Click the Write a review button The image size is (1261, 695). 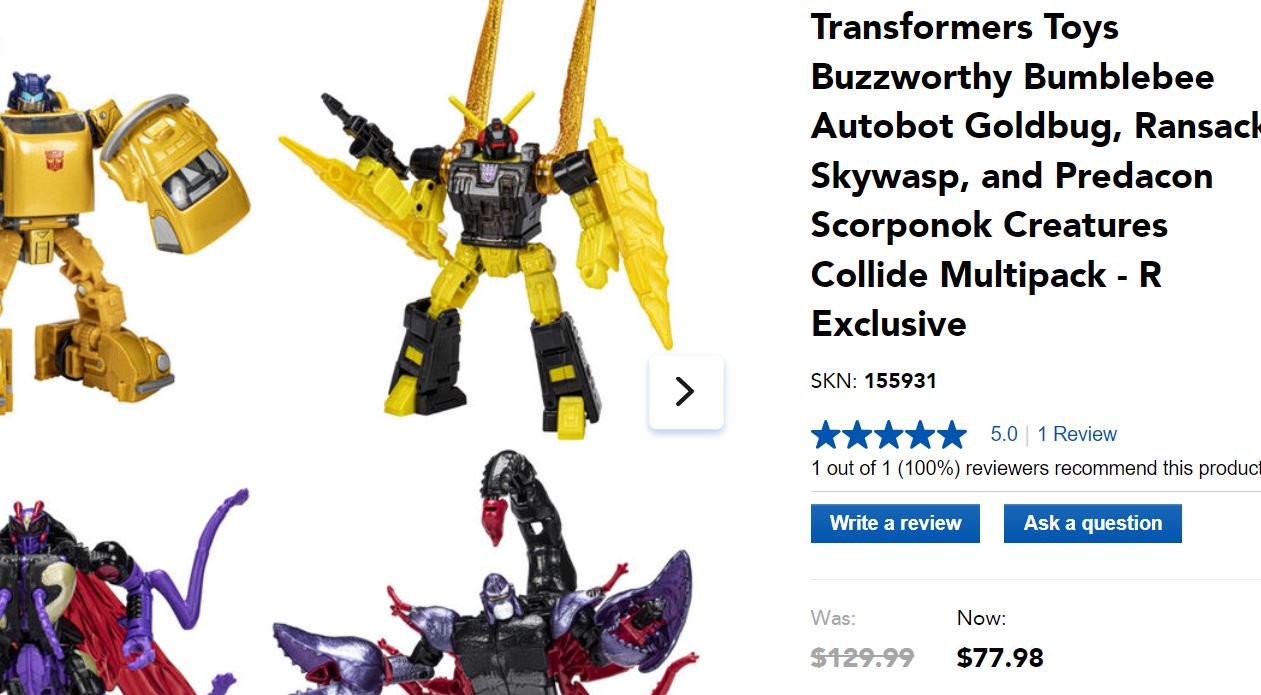[x=895, y=523]
